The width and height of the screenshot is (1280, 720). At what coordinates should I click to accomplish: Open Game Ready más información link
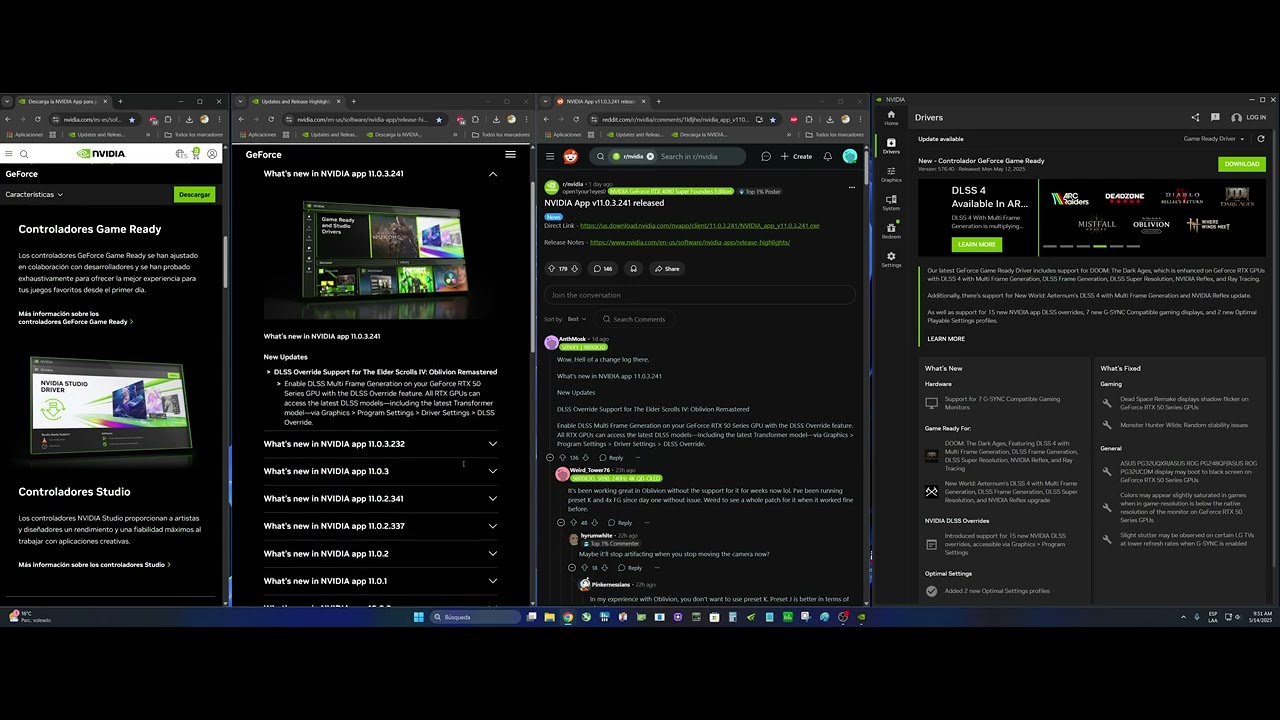[75, 318]
